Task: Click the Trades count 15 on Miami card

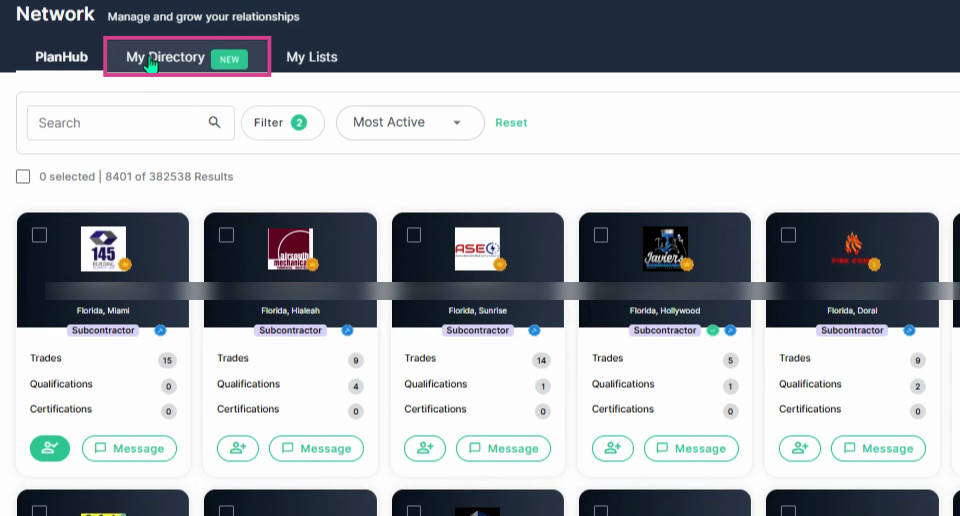Action: [x=167, y=361]
